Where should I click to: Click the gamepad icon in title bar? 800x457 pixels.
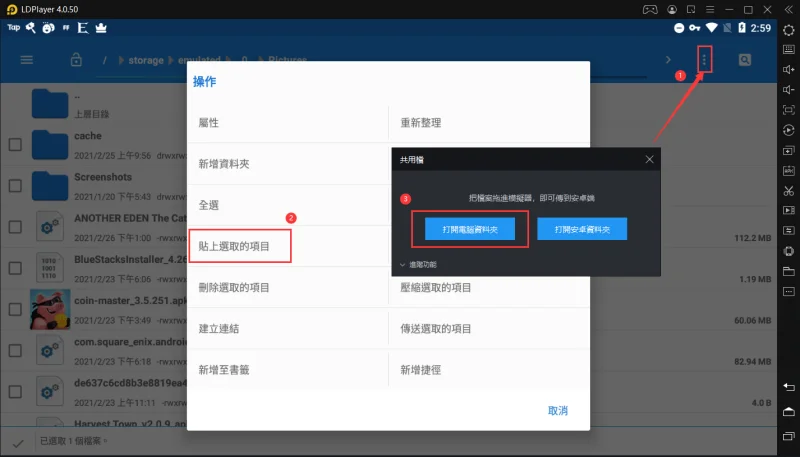(649, 9)
